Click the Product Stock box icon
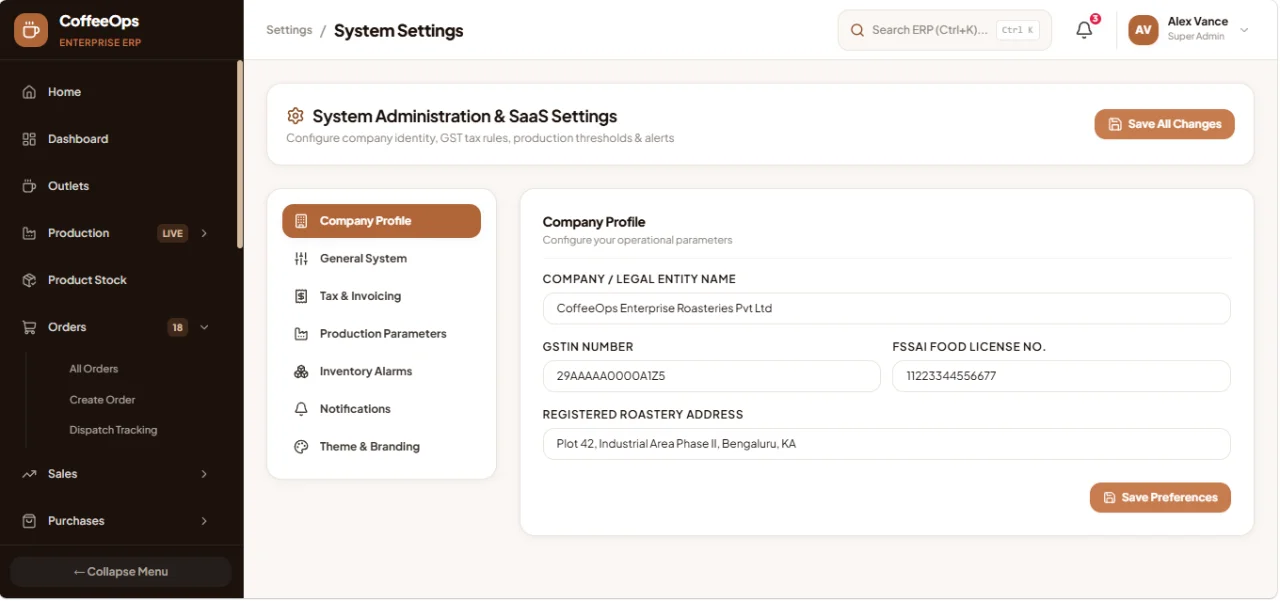The image size is (1280, 601). pos(29,280)
